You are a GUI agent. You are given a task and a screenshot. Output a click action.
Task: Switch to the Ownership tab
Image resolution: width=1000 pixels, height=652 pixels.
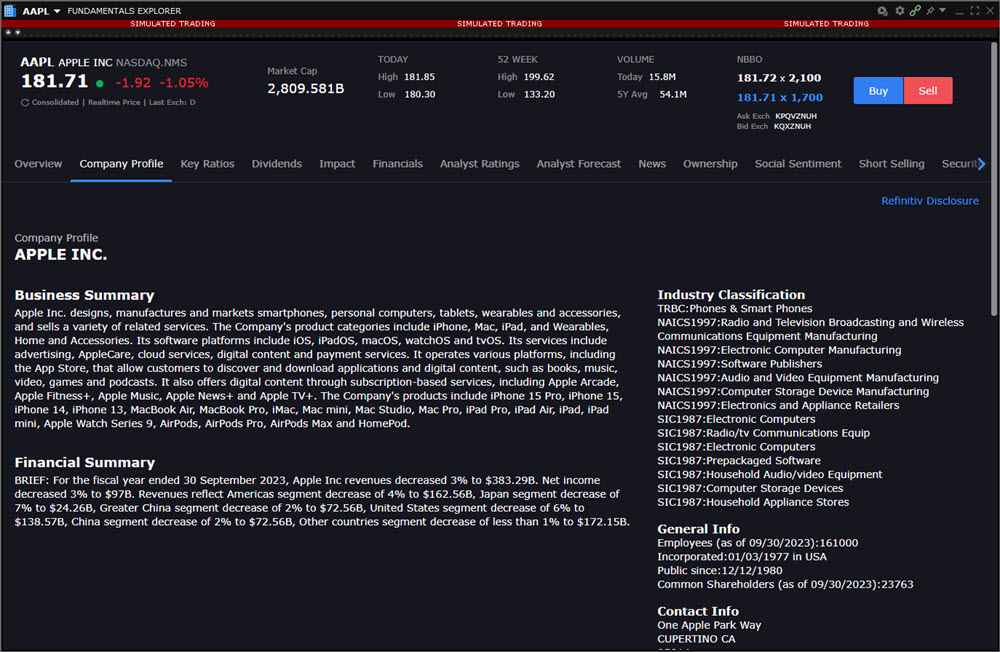pos(710,164)
